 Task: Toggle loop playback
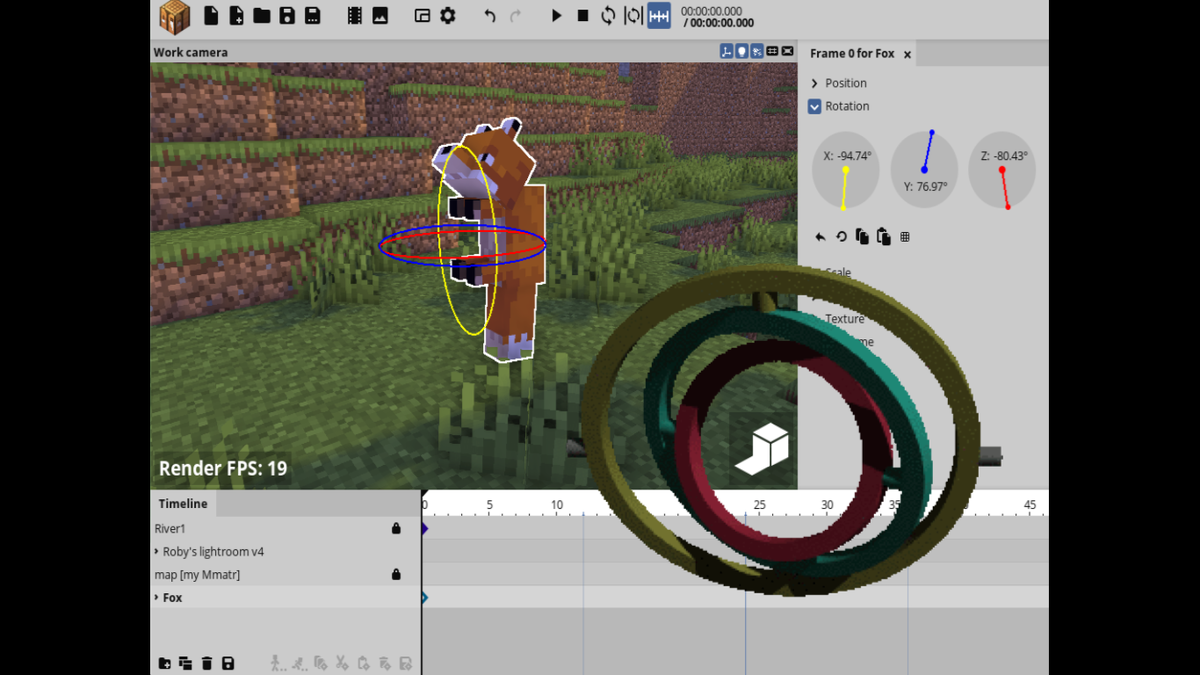[x=608, y=16]
